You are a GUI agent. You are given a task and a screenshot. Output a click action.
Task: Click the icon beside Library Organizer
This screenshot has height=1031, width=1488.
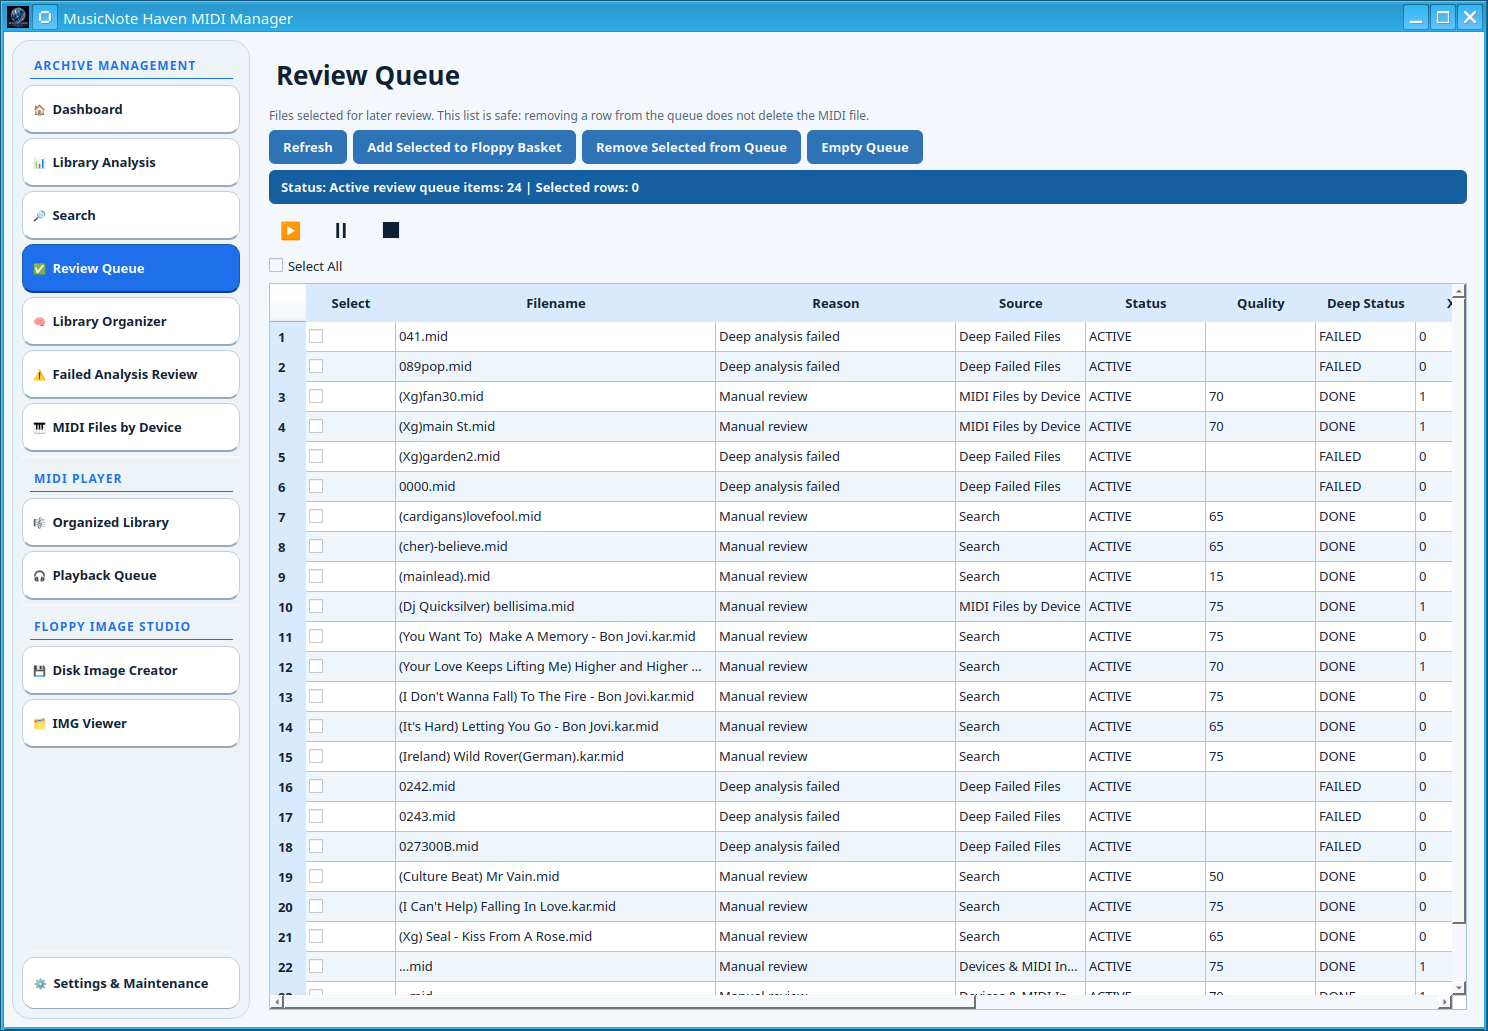click(x=40, y=322)
